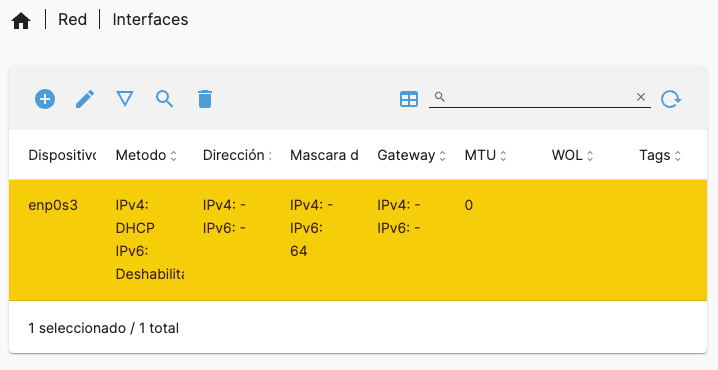Open the Interfaces breadcrumb item
This screenshot has width=718, height=370.
[x=150, y=20]
